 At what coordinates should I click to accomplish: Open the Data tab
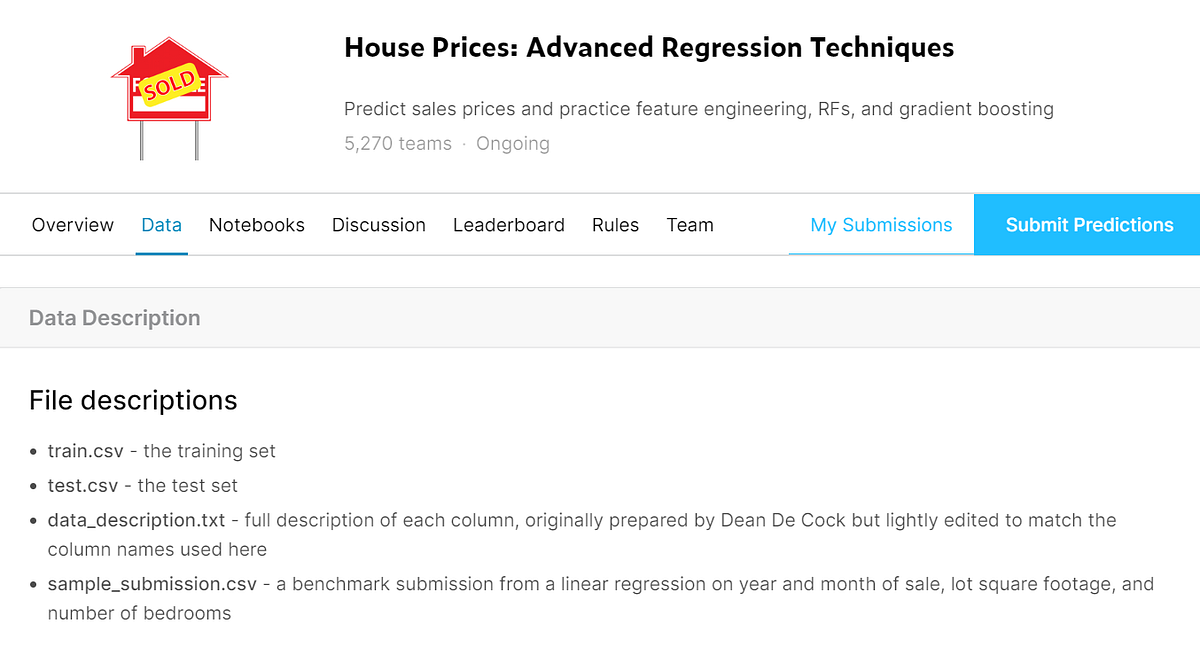click(x=161, y=225)
